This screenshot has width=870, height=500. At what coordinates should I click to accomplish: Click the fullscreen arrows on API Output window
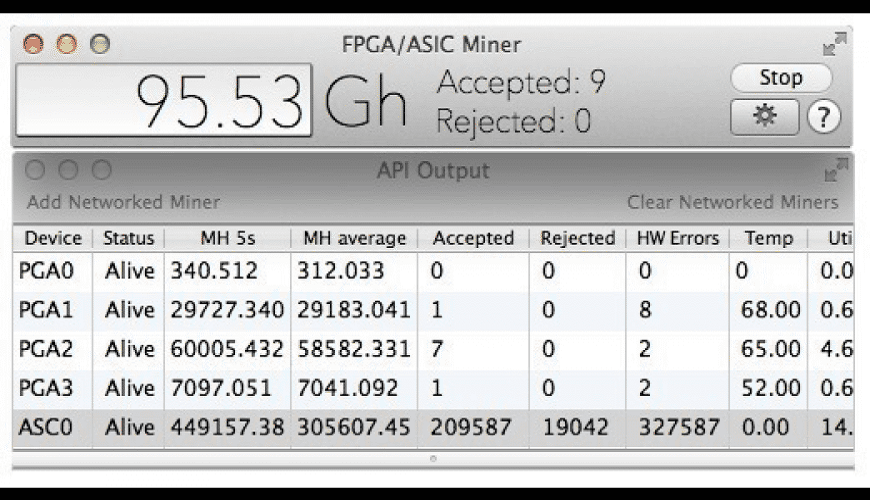click(x=835, y=171)
